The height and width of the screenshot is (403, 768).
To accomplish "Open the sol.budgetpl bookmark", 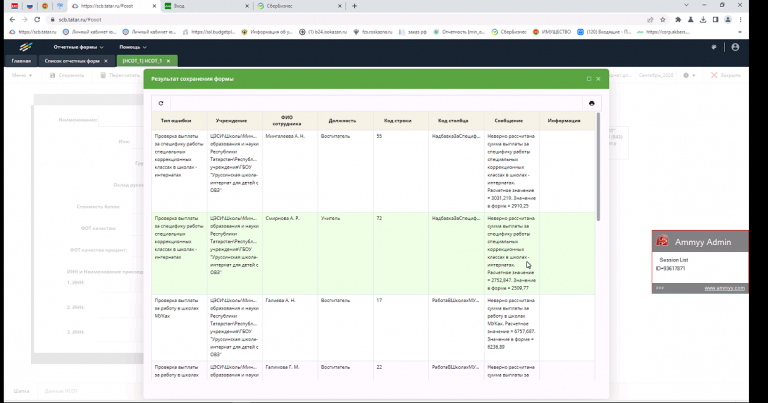I will tap(209, 32).
